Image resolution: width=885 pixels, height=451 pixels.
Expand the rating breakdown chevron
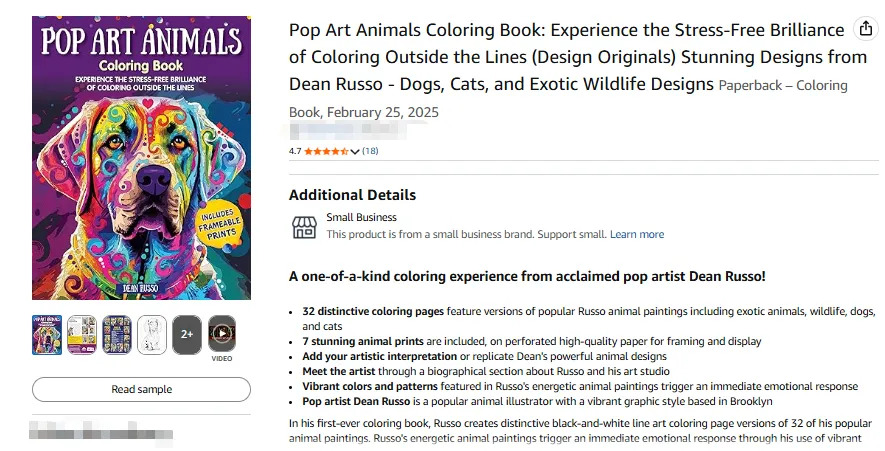click(x=355, y=152)
